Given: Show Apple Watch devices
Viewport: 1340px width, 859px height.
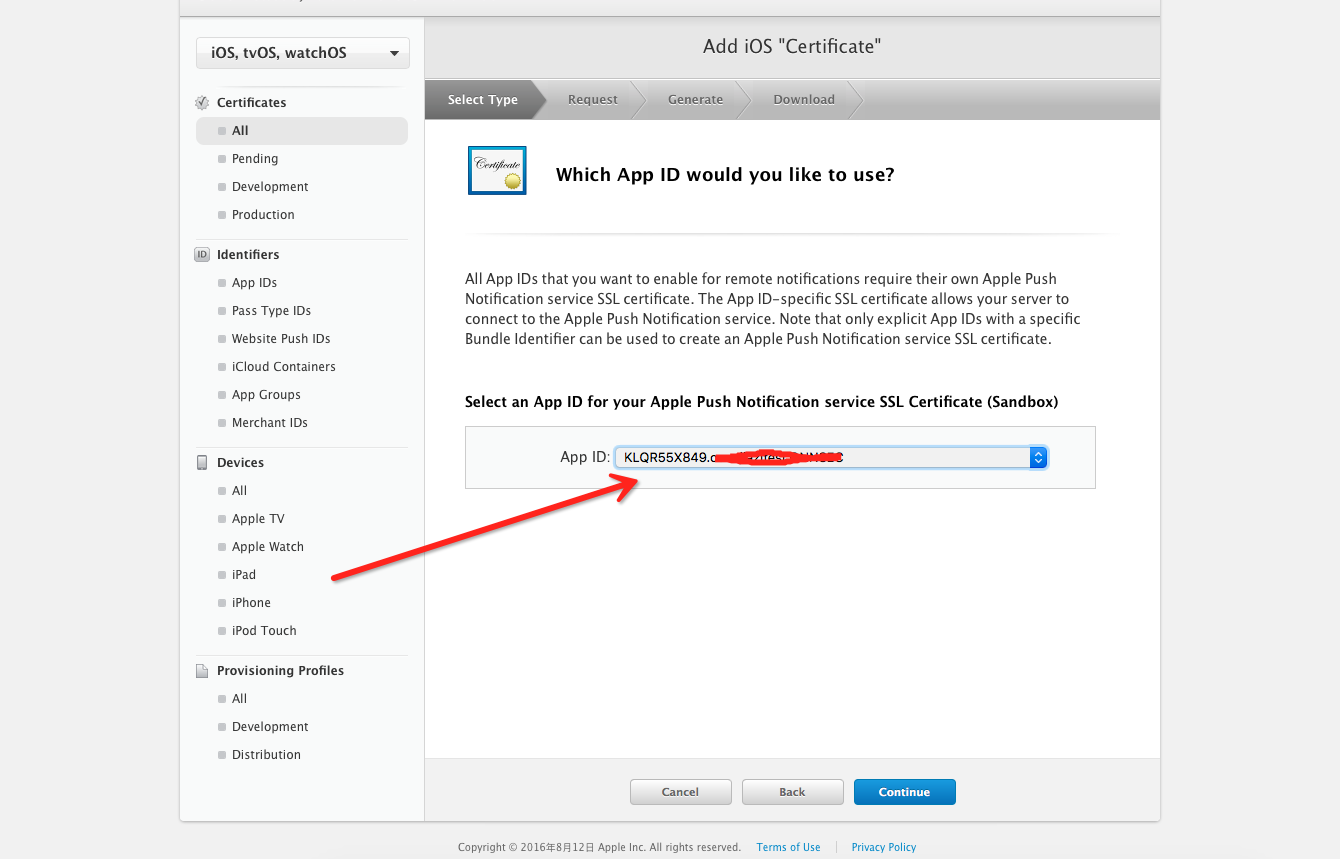Looking at the screenshot, I should pos(268,547).
